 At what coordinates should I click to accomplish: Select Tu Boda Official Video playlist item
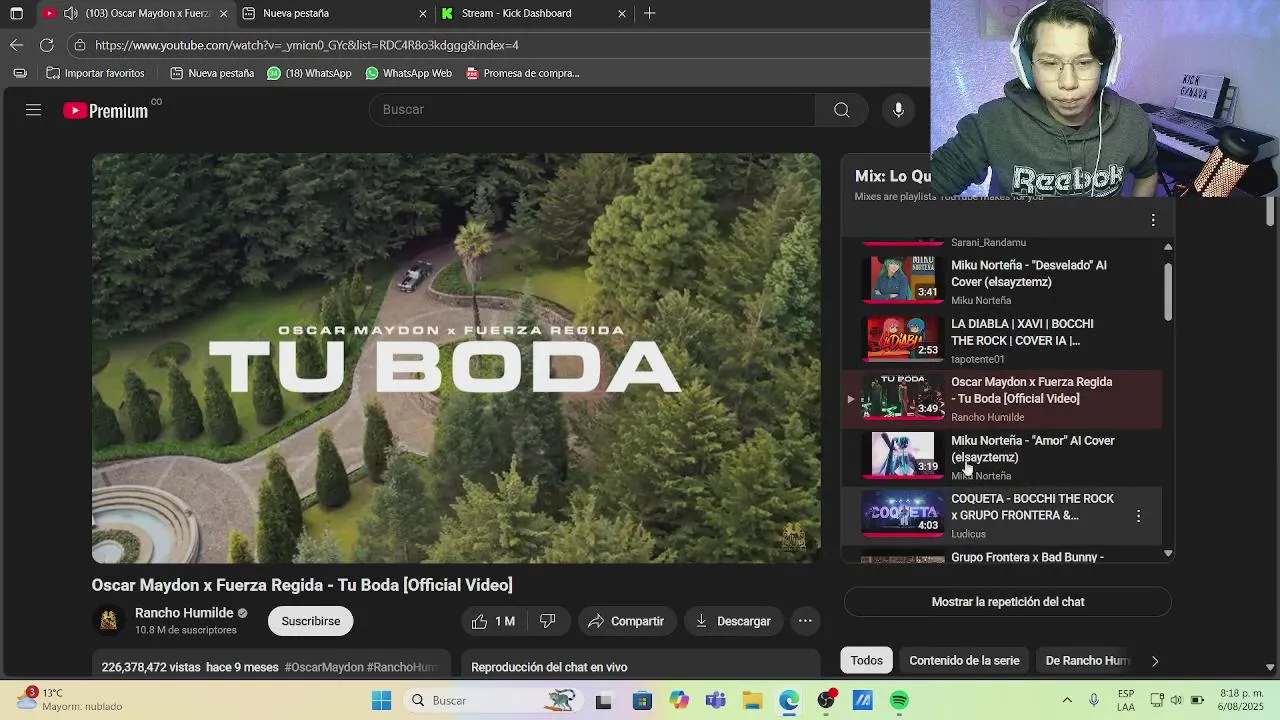1003,398
